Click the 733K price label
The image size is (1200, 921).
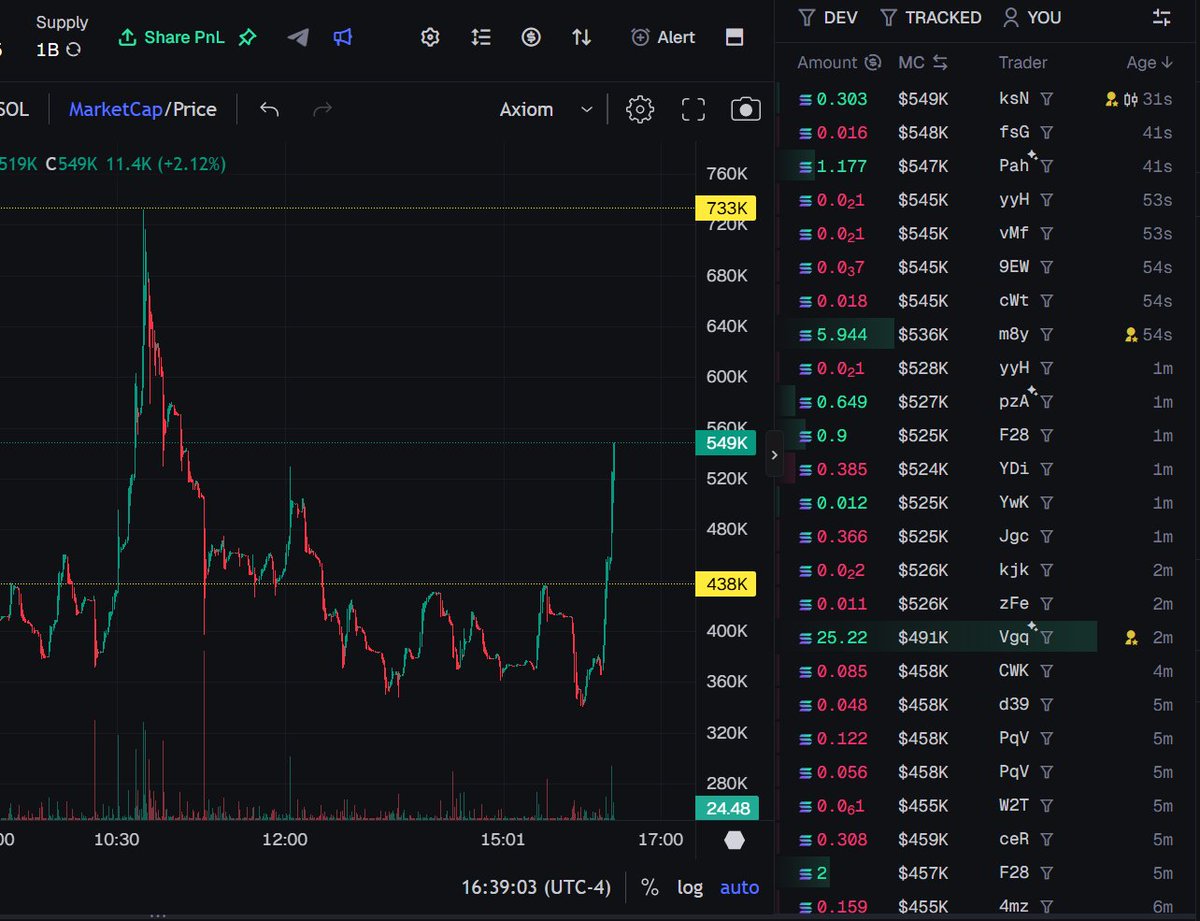coord(725,208)
